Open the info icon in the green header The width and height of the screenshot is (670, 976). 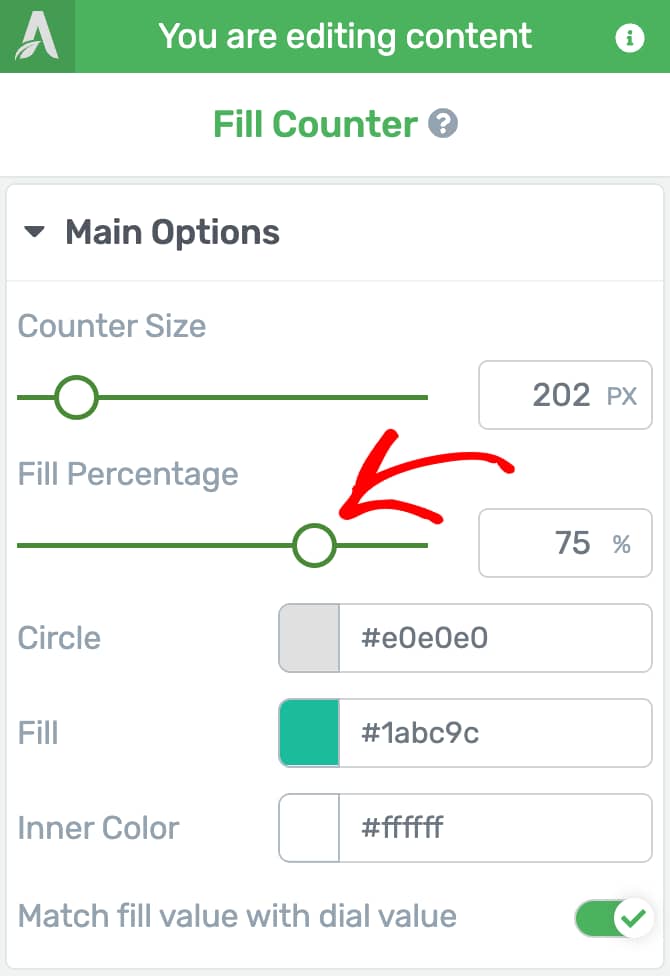[630, 38]
